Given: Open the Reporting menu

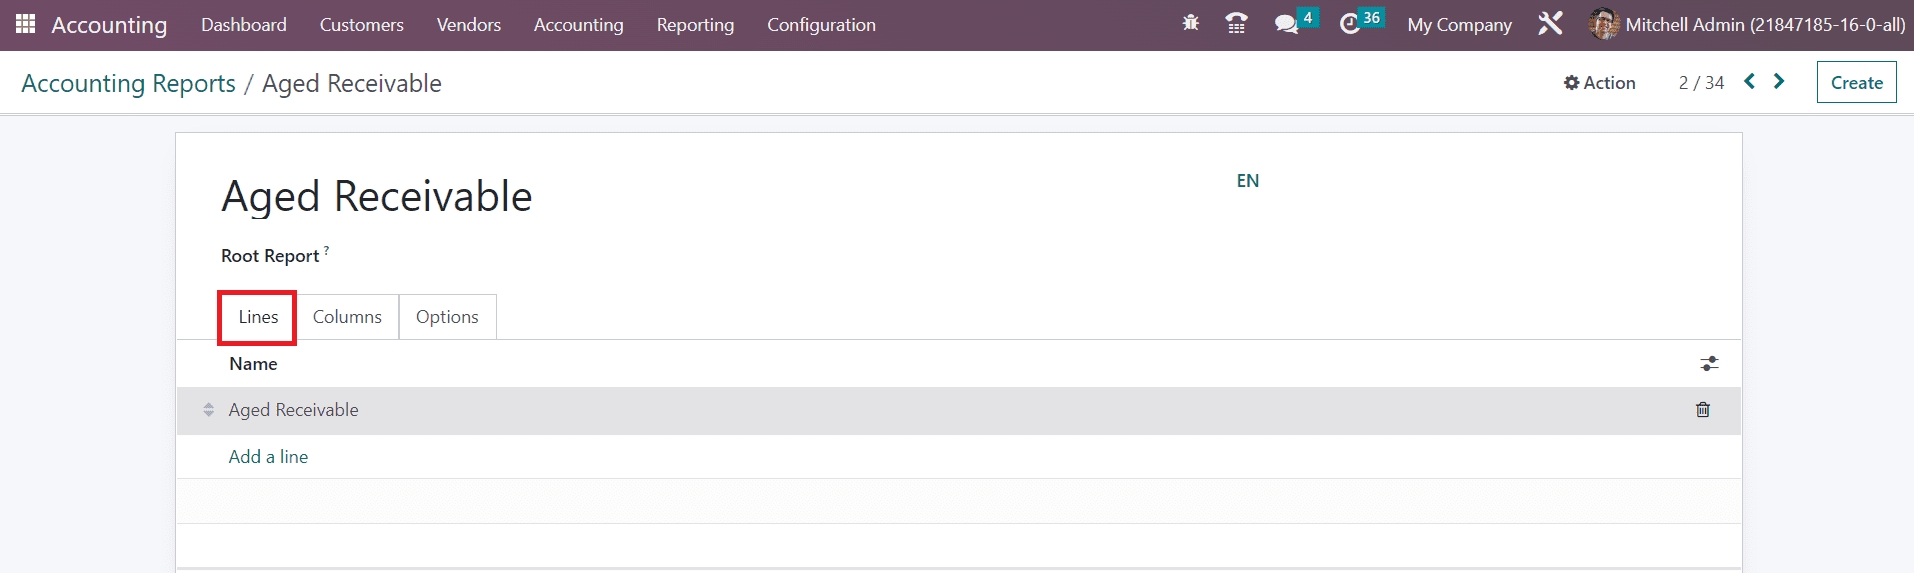Looking at the screenshot, I should pos(695,25).
